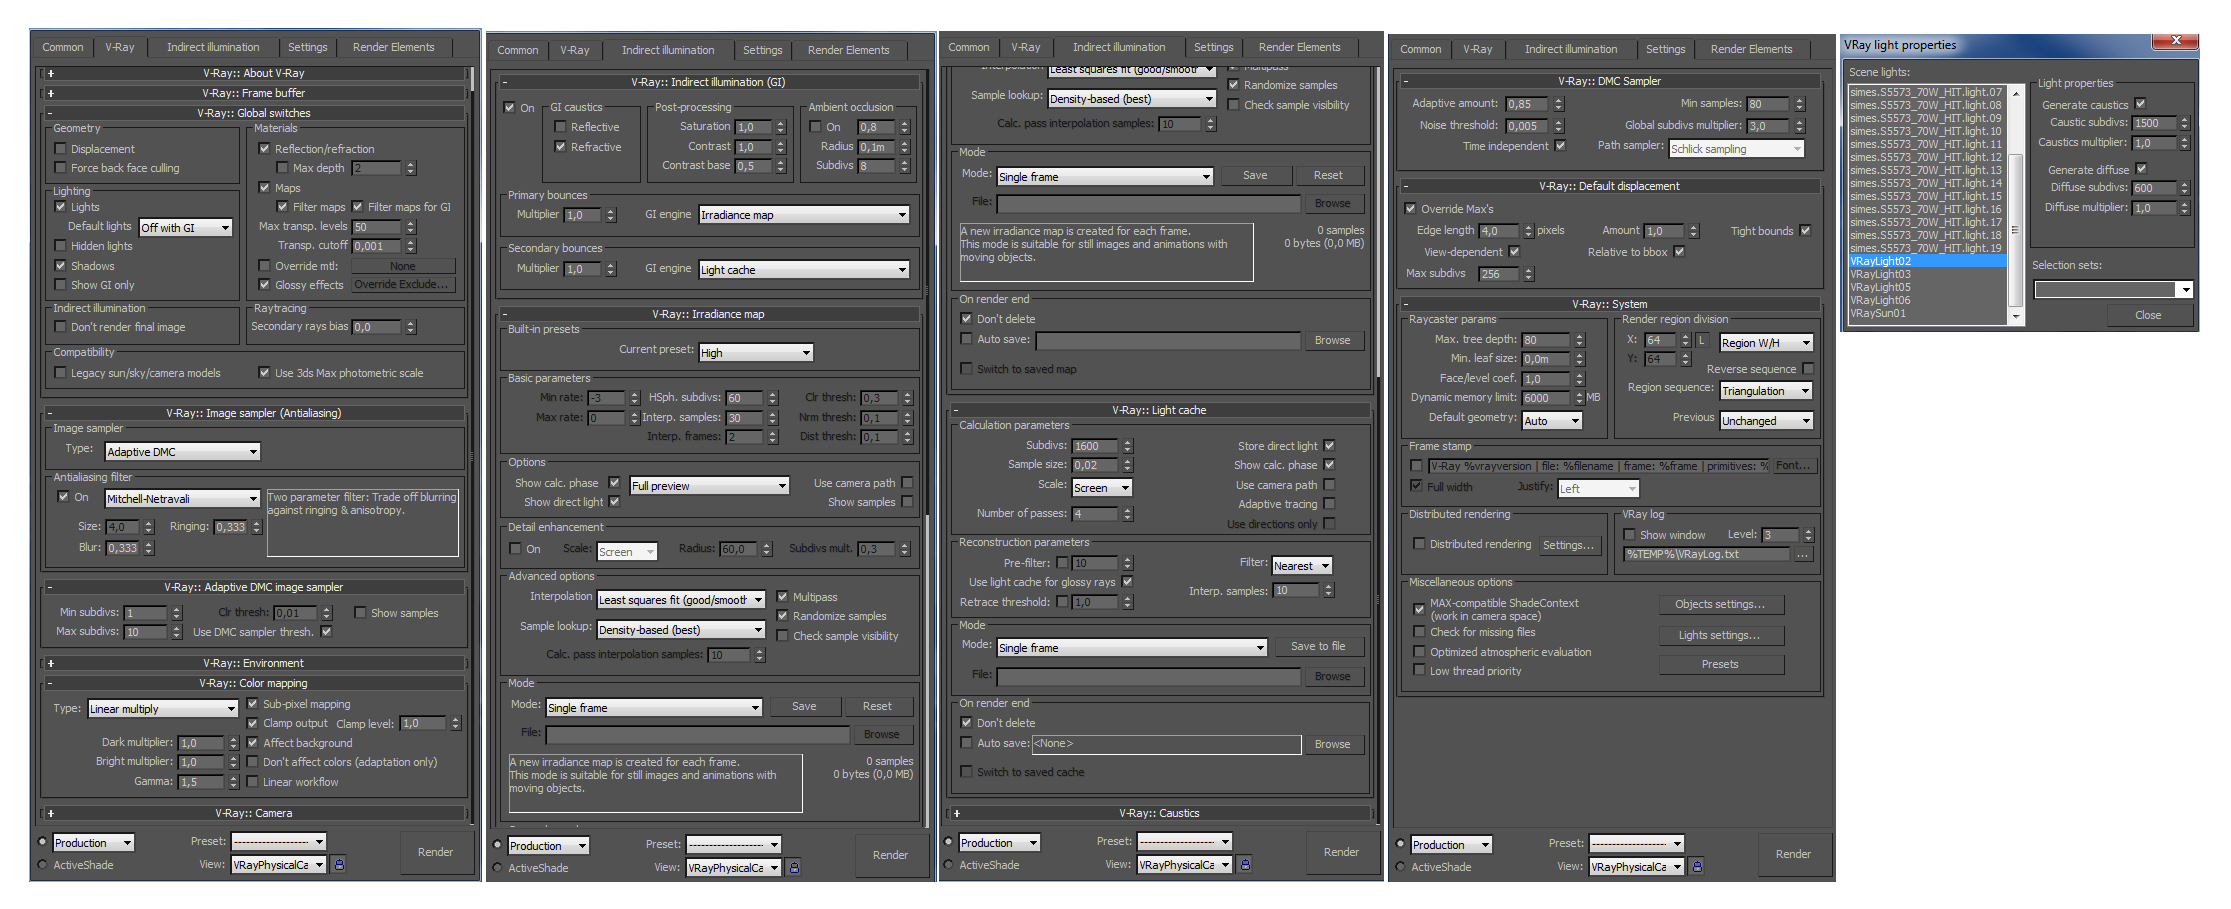Image resolution: width=2231 pixels, height=909 pixels.
Task: Enable the Displacement checkbox
Action: [61, 149]
